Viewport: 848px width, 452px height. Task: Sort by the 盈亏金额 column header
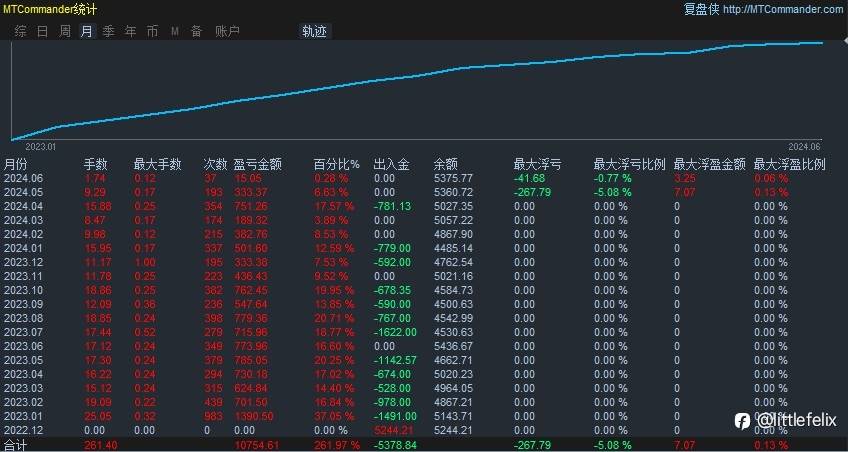click(x=258, y=164)
